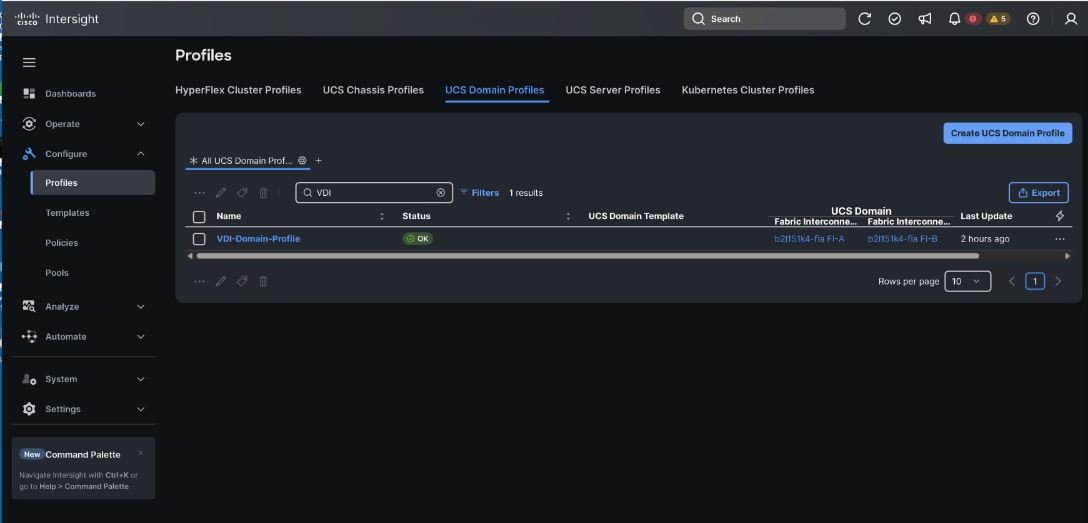Switch to HyperFlex Cluster Profiles tab
Screen dimensions: 1088x523
[x=238, y=90]
